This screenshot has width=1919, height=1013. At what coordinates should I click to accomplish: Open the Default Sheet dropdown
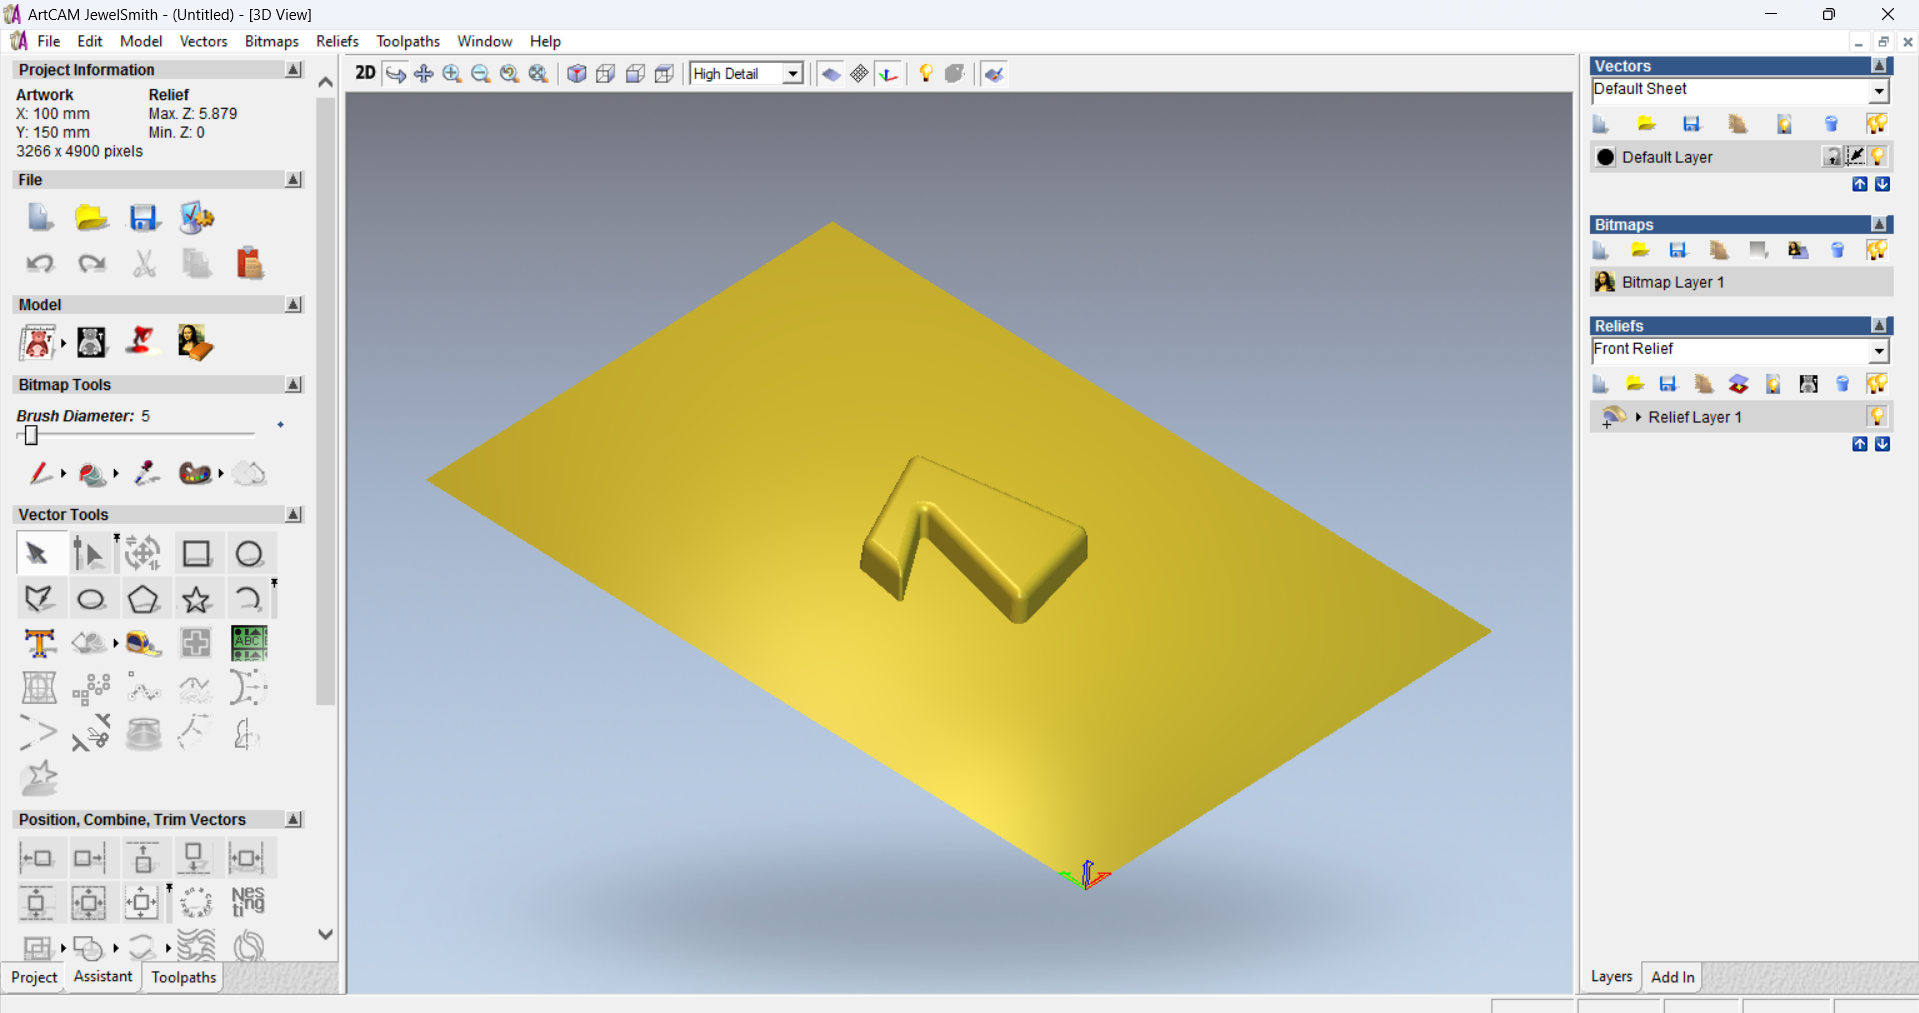click(1879, 90)
